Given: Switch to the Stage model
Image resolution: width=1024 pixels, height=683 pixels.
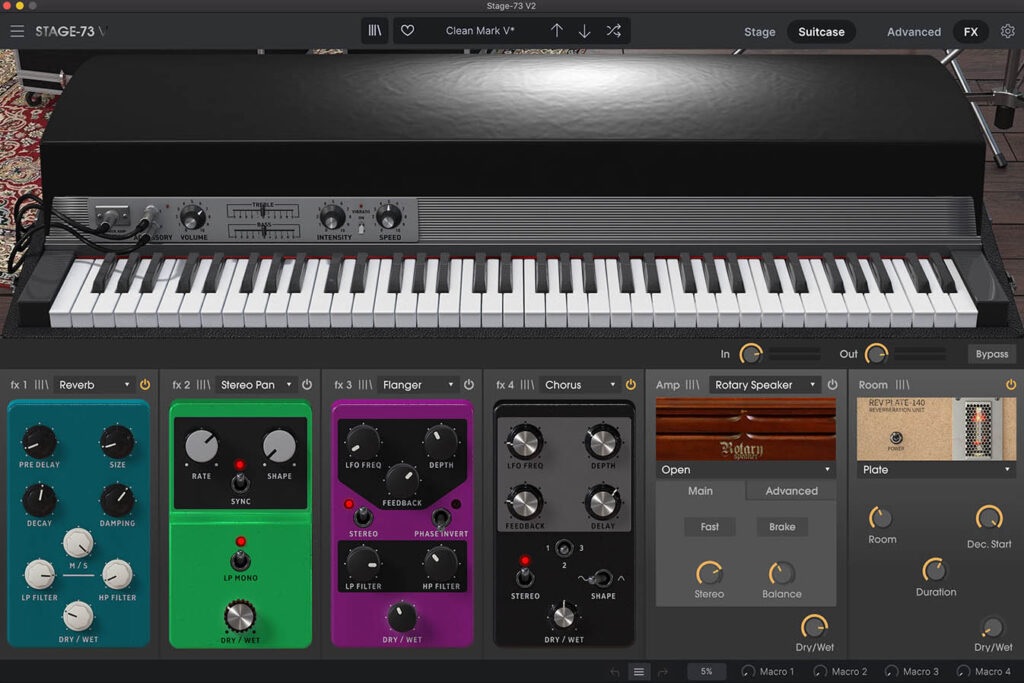Looking at the screenshot, I should pos(760,31).
